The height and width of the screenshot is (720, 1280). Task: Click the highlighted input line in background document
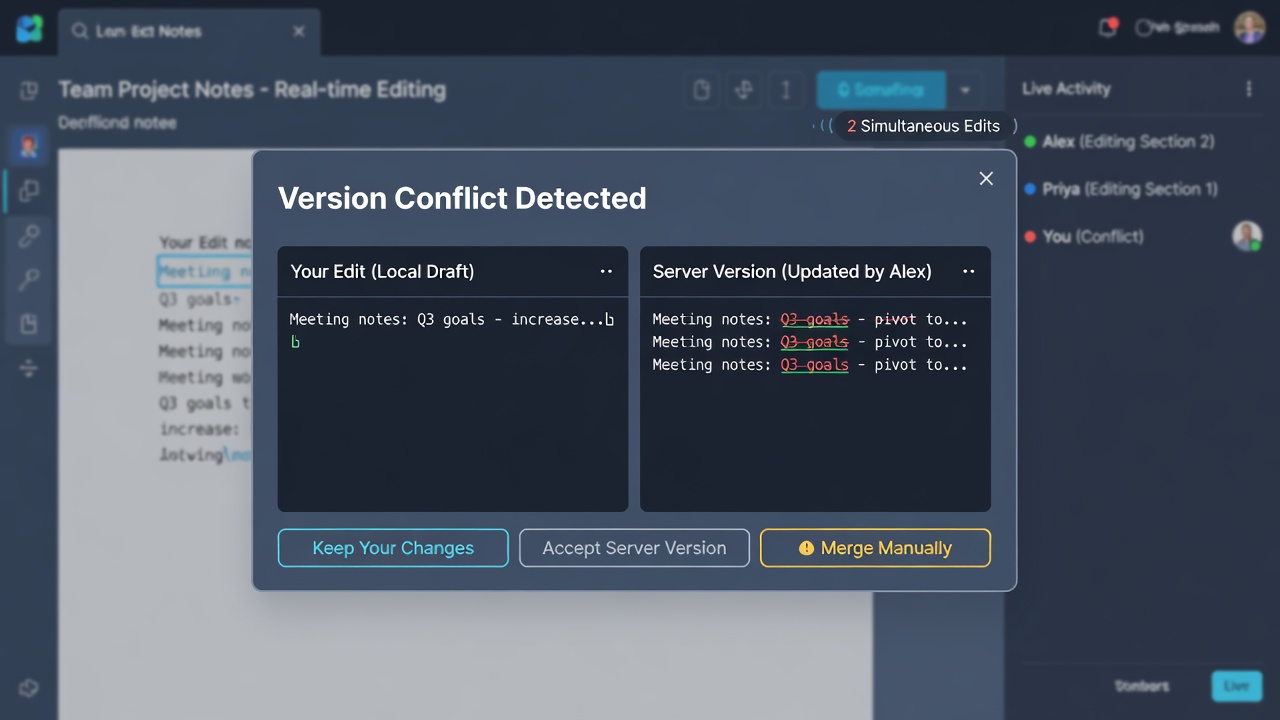tap(205, 271)
